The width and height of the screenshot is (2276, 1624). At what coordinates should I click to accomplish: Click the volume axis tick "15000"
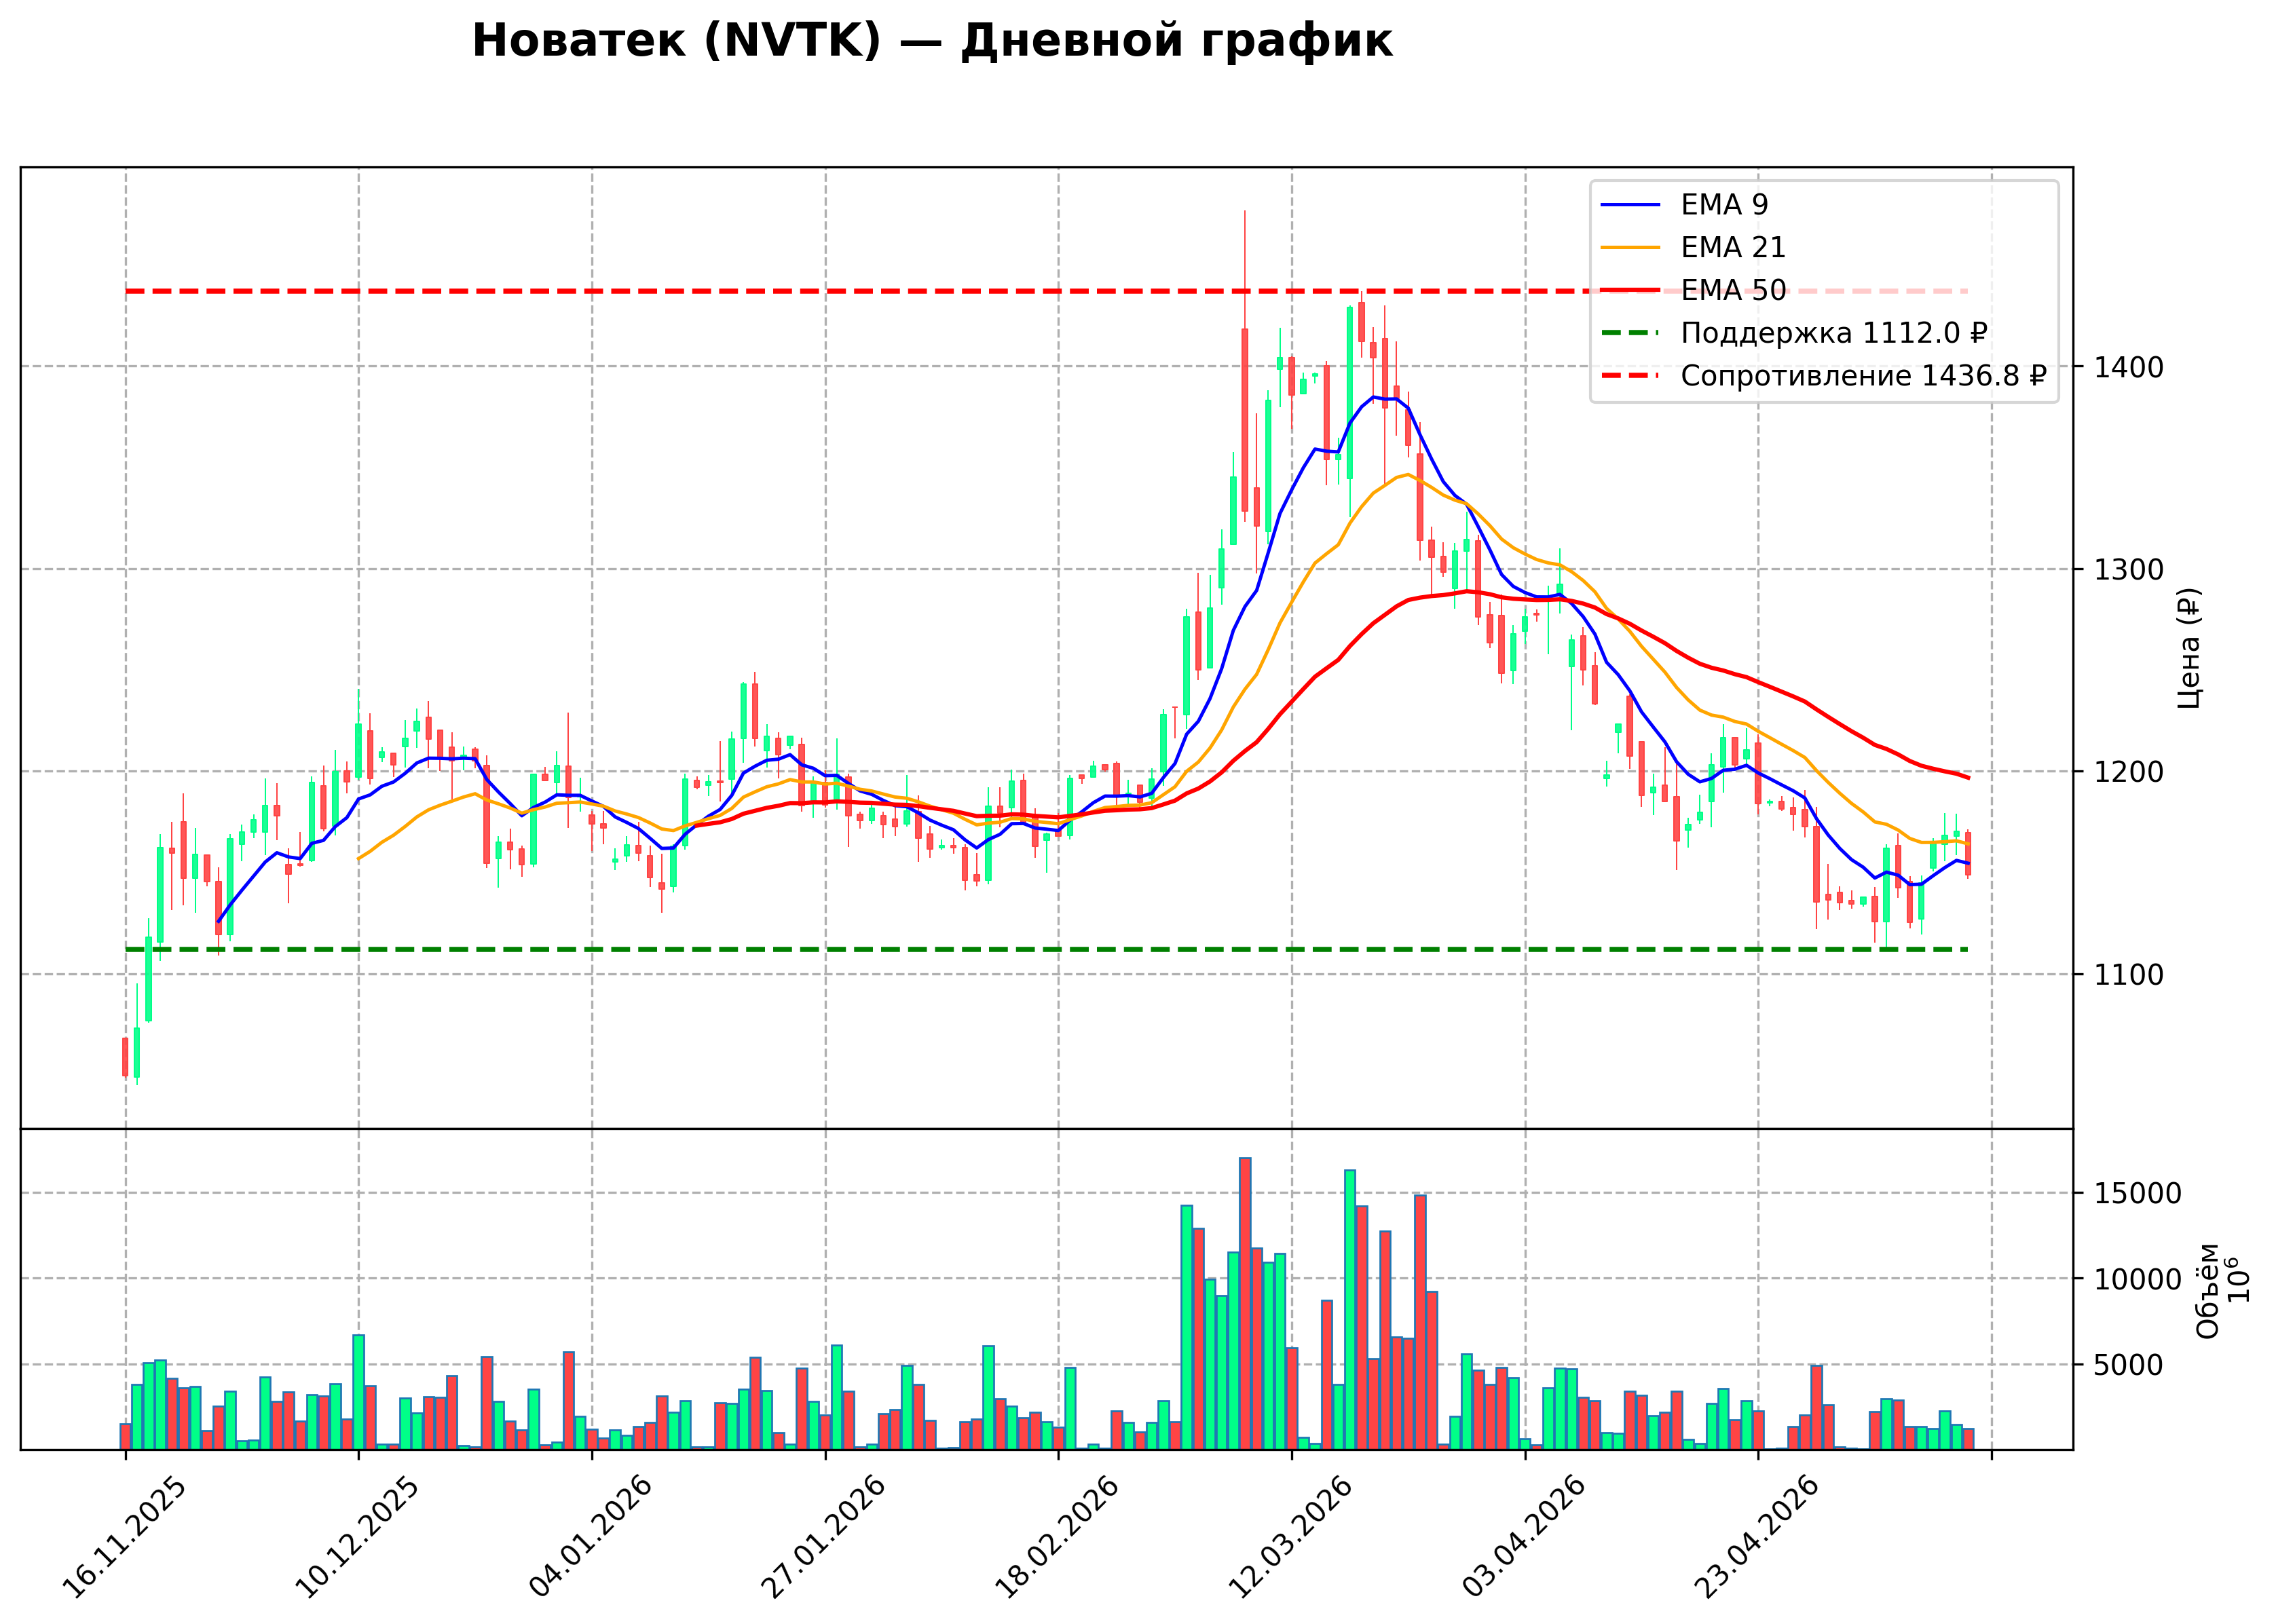[2138, 1193]
